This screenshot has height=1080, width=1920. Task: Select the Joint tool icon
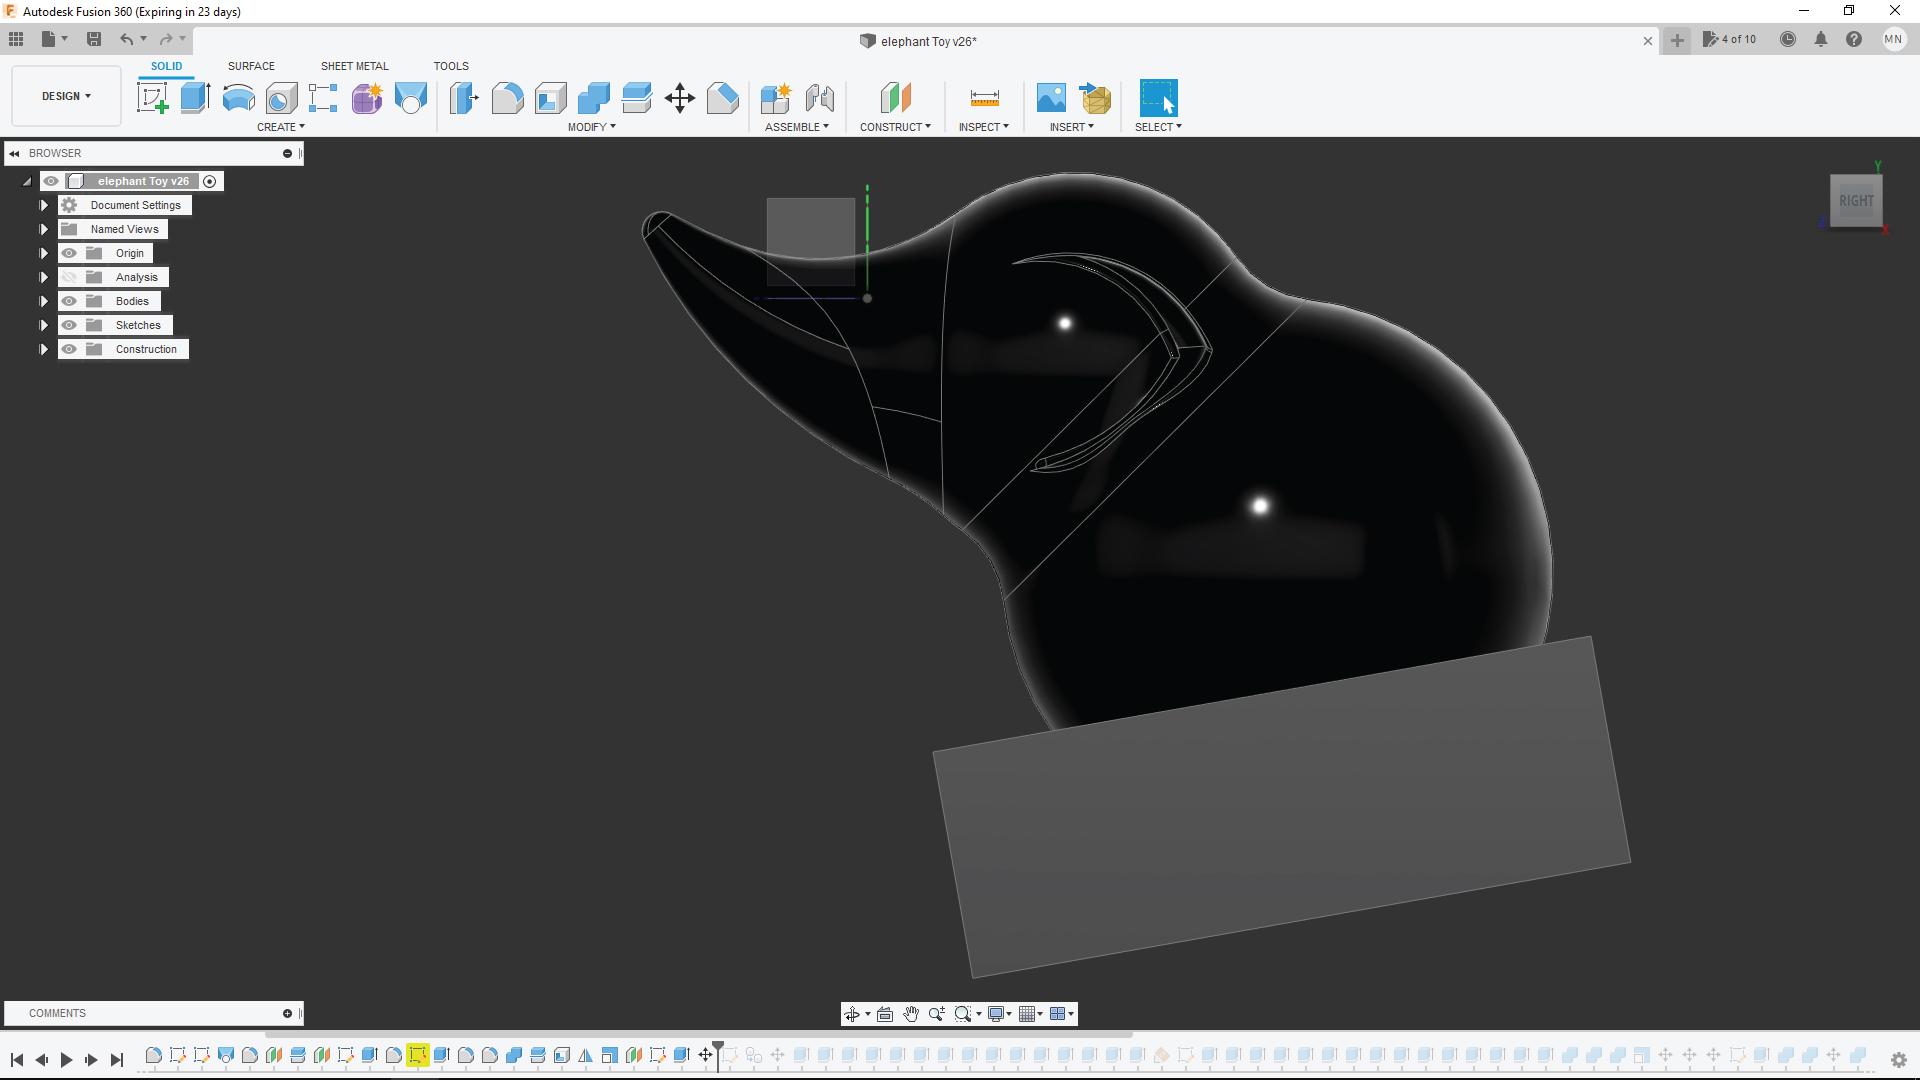(819, 98)
